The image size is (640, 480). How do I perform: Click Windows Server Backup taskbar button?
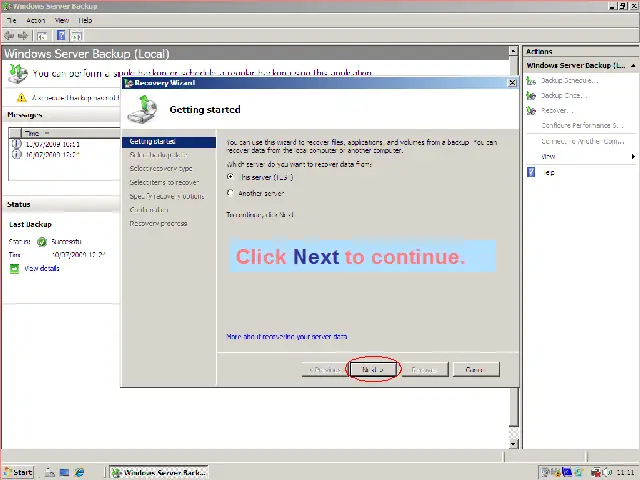tap(159, 472)
